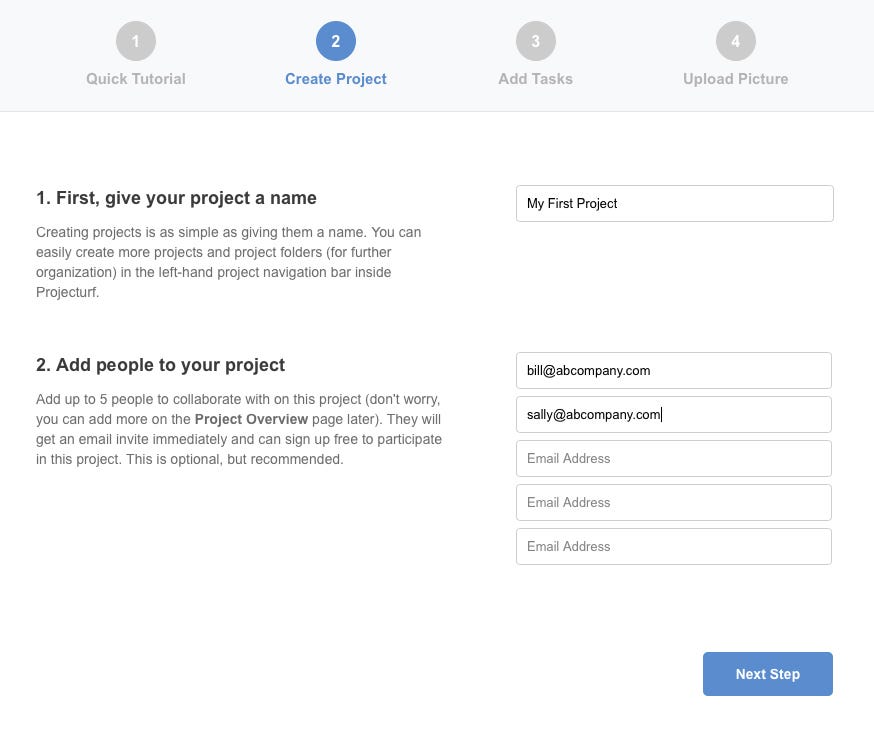Click the "Add people to your project" heading
This screenshot has width=874, height=740.
click(160, 365)
